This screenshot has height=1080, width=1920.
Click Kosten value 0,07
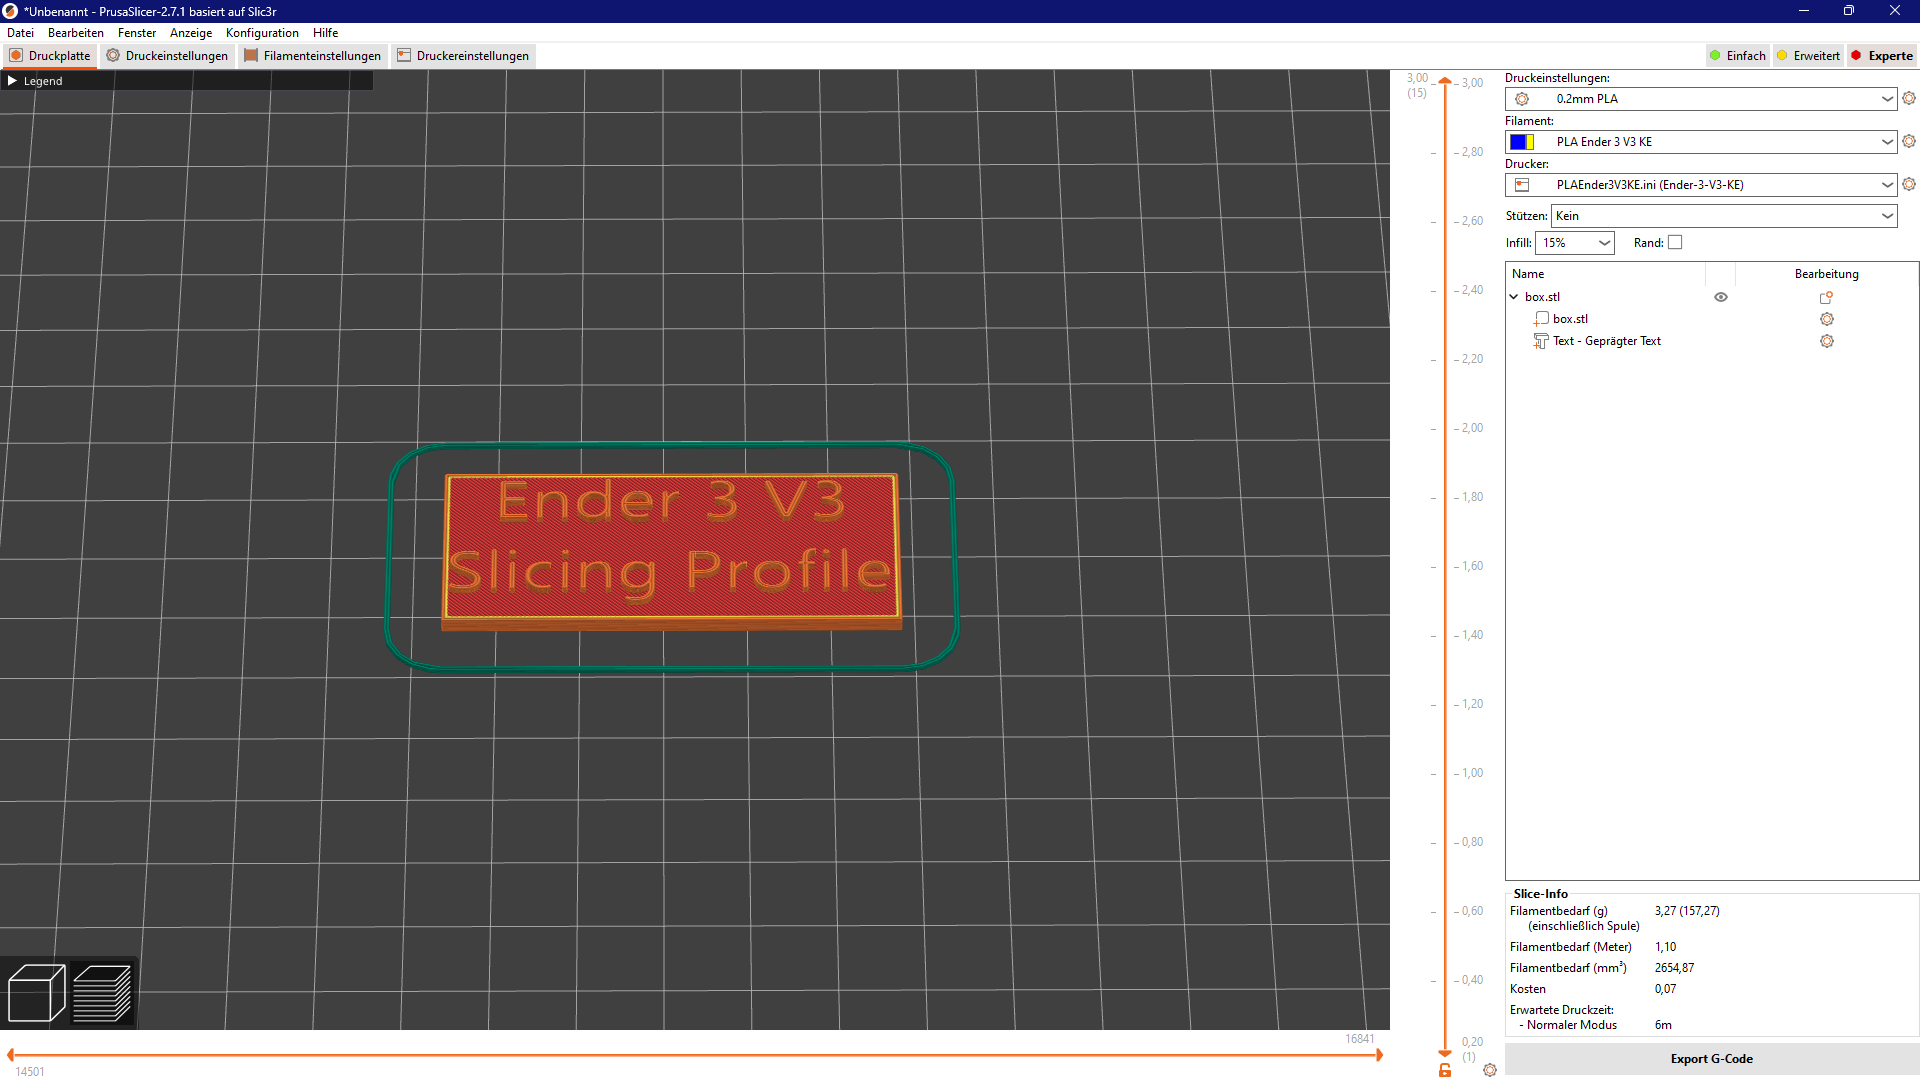pos(1665,989)
